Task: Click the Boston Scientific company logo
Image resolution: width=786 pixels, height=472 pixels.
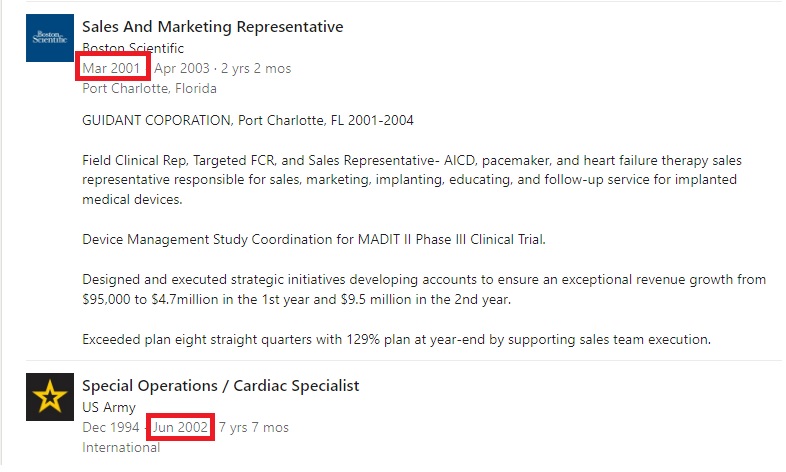Action: pos(50,38)
